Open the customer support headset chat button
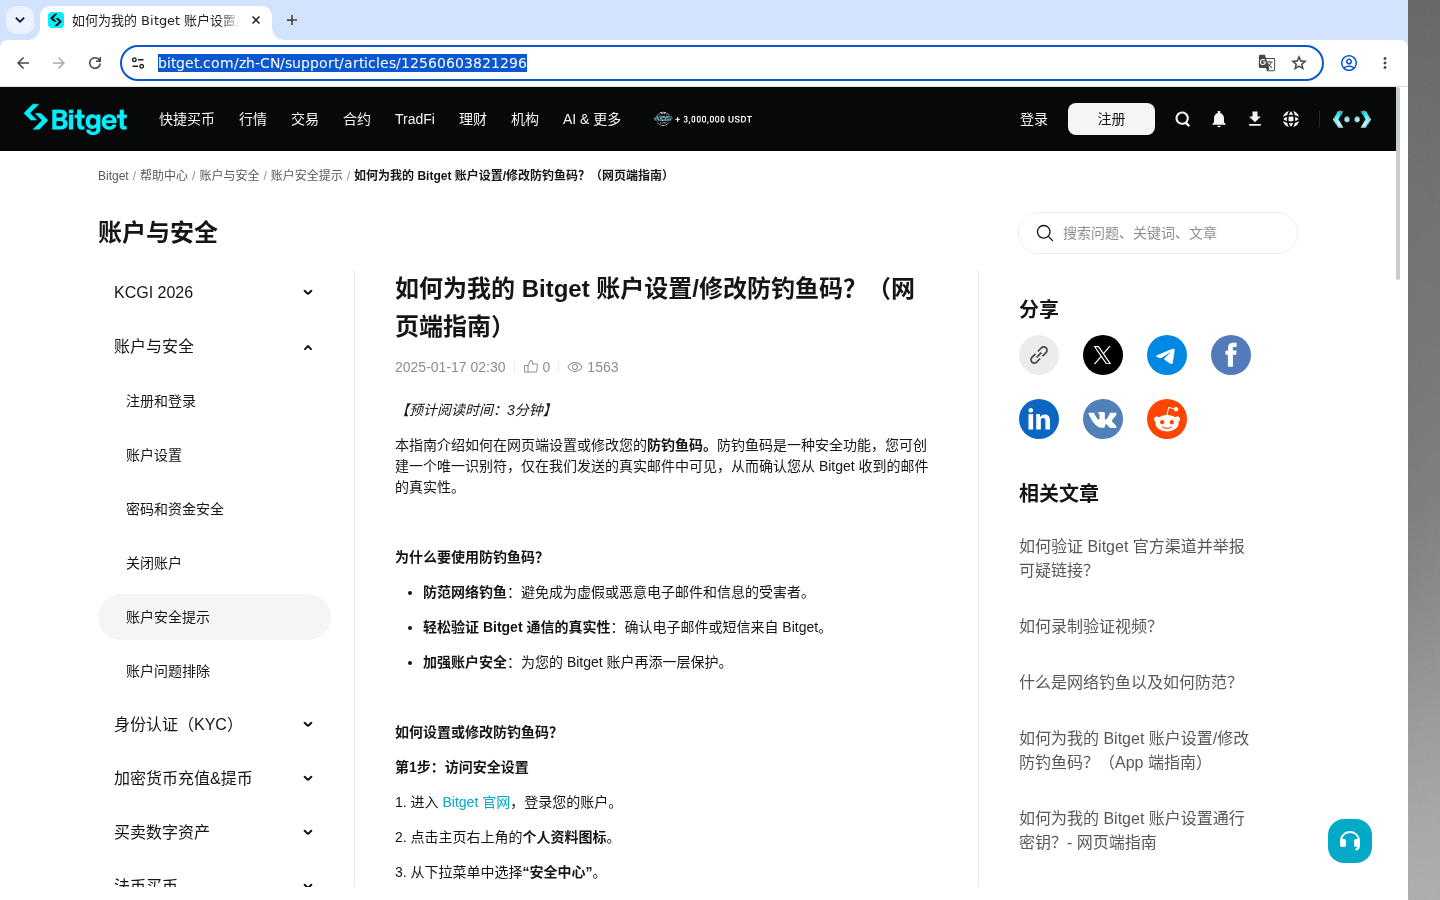 click(1350, 841)
